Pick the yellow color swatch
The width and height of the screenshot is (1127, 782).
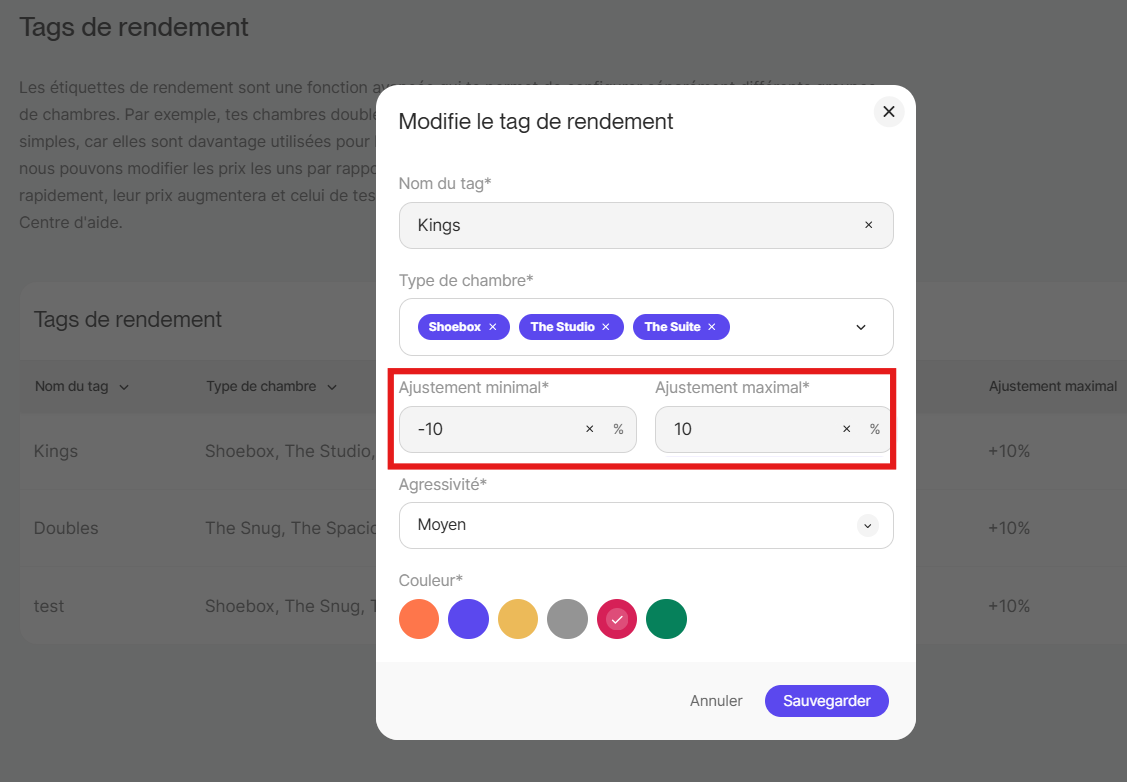(x=518, y=619)
